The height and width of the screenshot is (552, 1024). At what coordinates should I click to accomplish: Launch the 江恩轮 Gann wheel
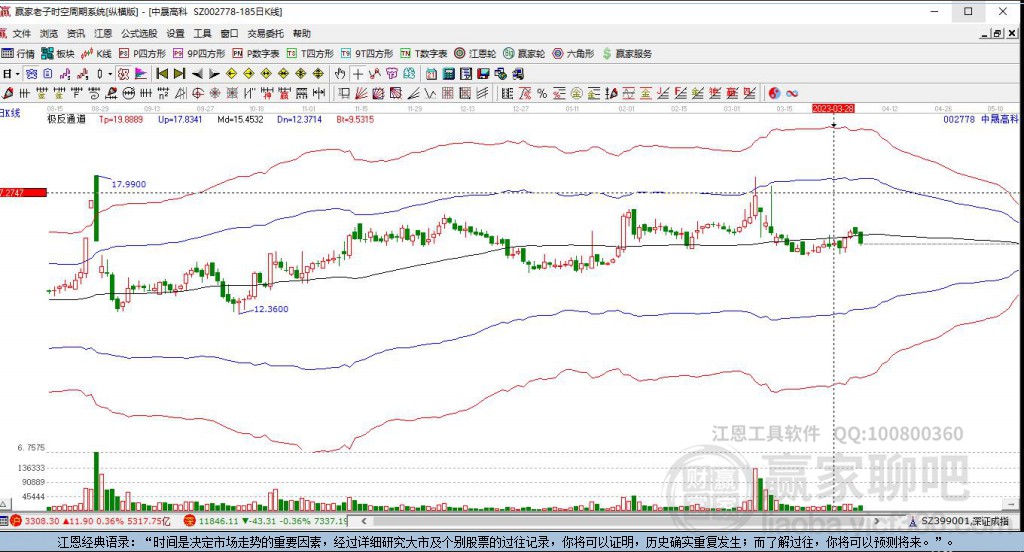click(475, 54)
